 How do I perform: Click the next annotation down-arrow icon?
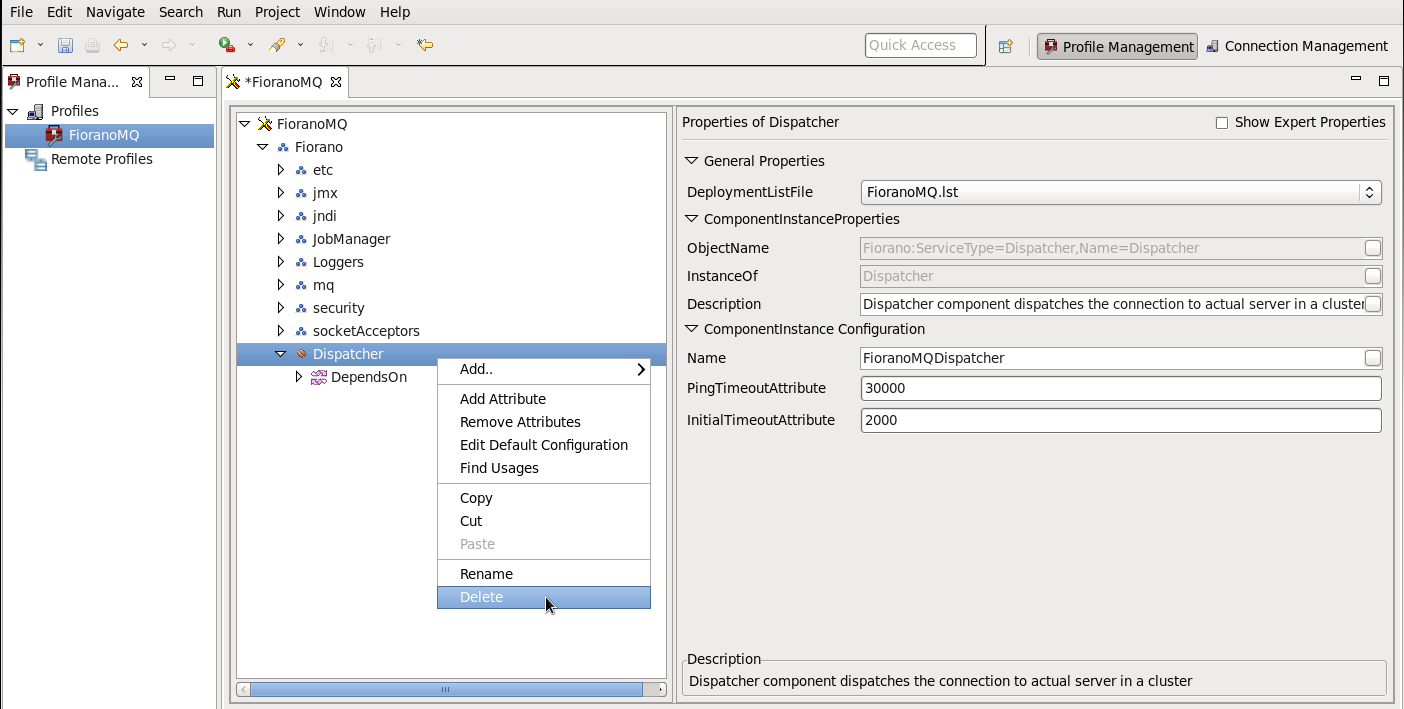[325, 45]
